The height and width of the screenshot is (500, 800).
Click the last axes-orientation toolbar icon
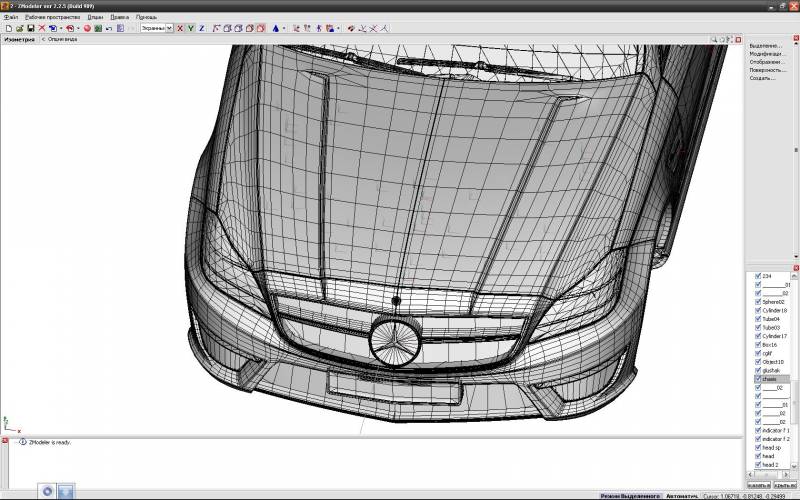point(384,29)
